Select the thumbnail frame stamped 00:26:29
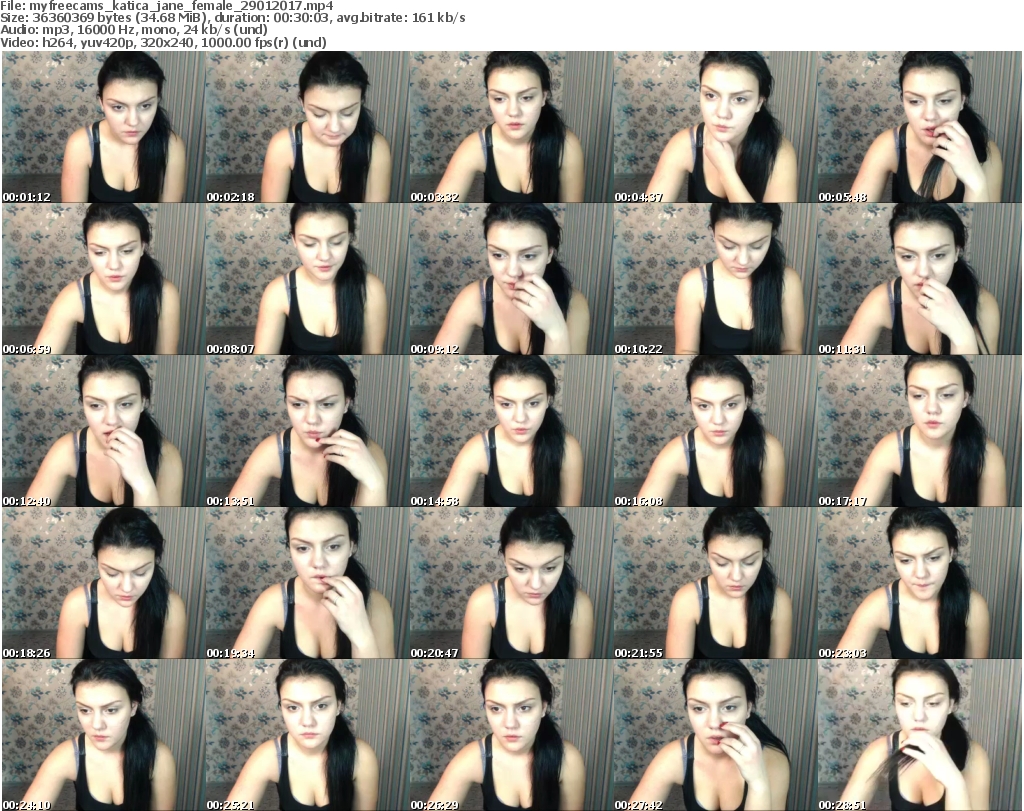 [511, 735]
